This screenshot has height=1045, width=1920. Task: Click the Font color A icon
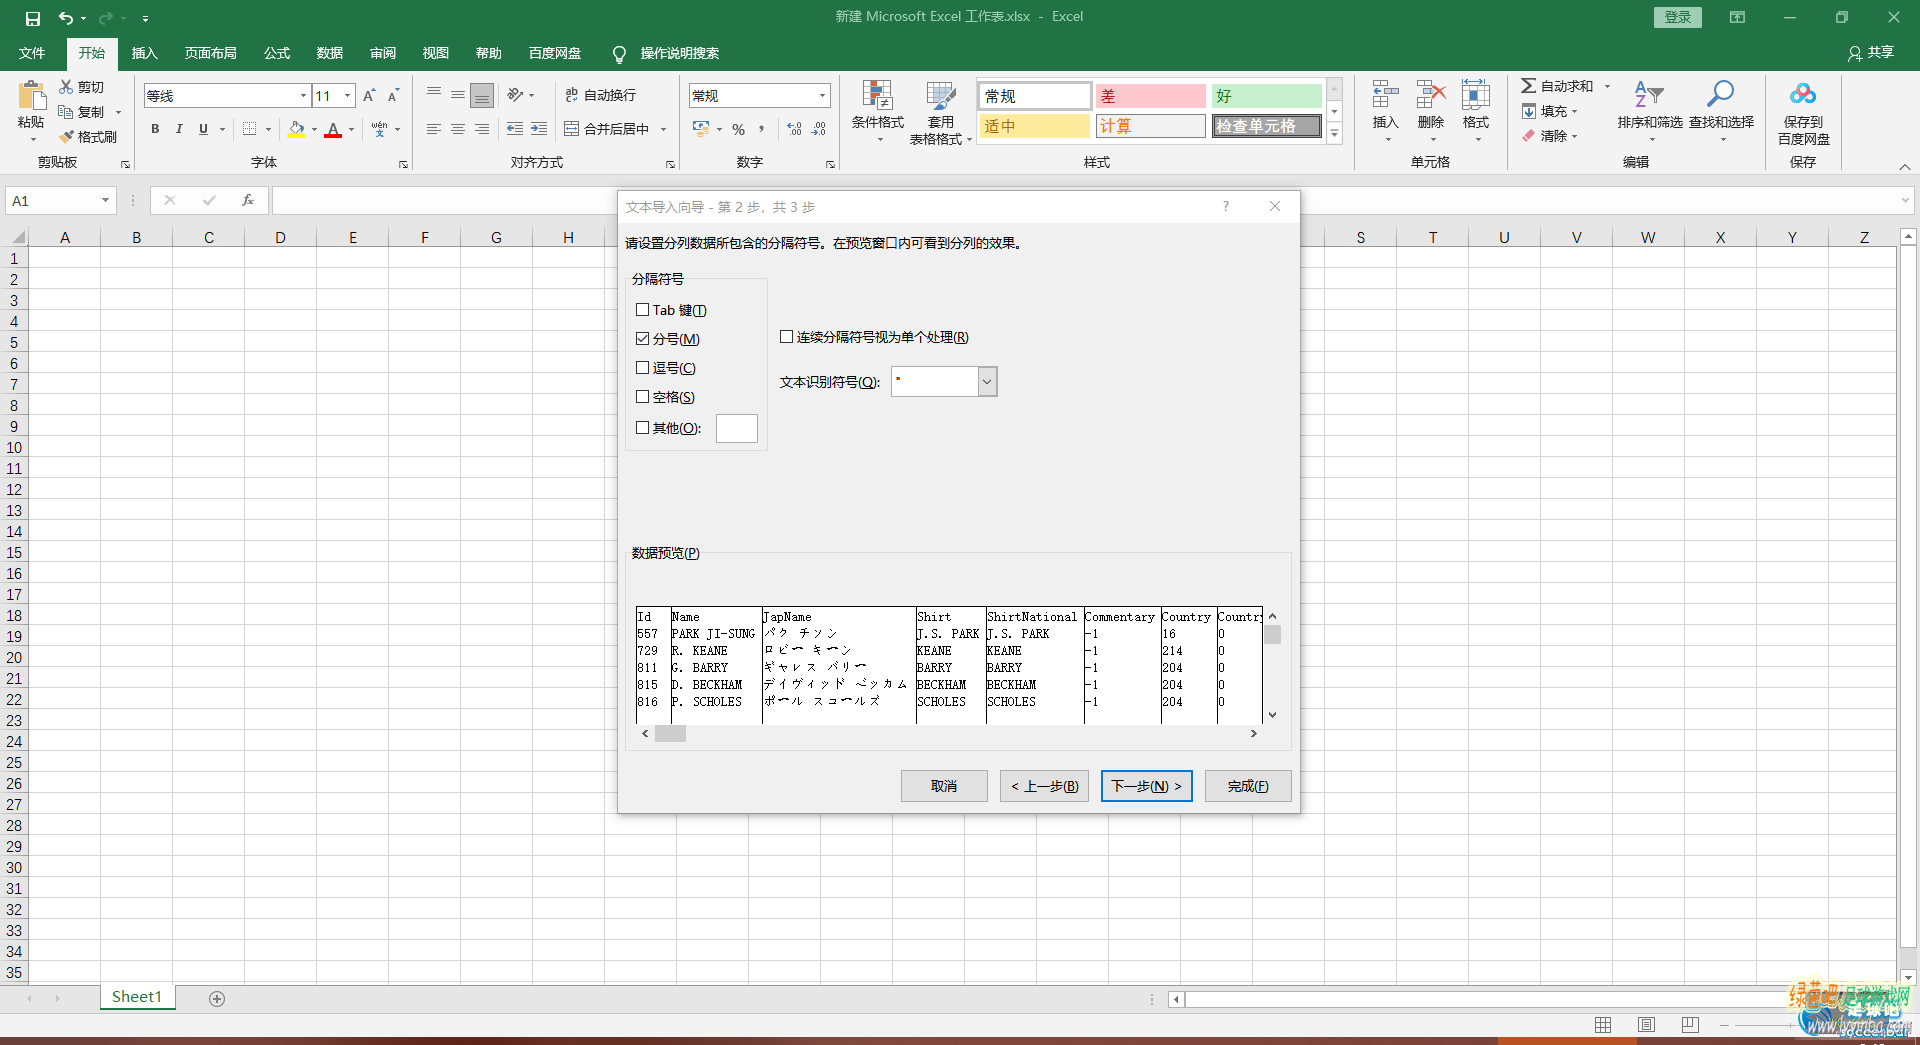coord(333,129)
